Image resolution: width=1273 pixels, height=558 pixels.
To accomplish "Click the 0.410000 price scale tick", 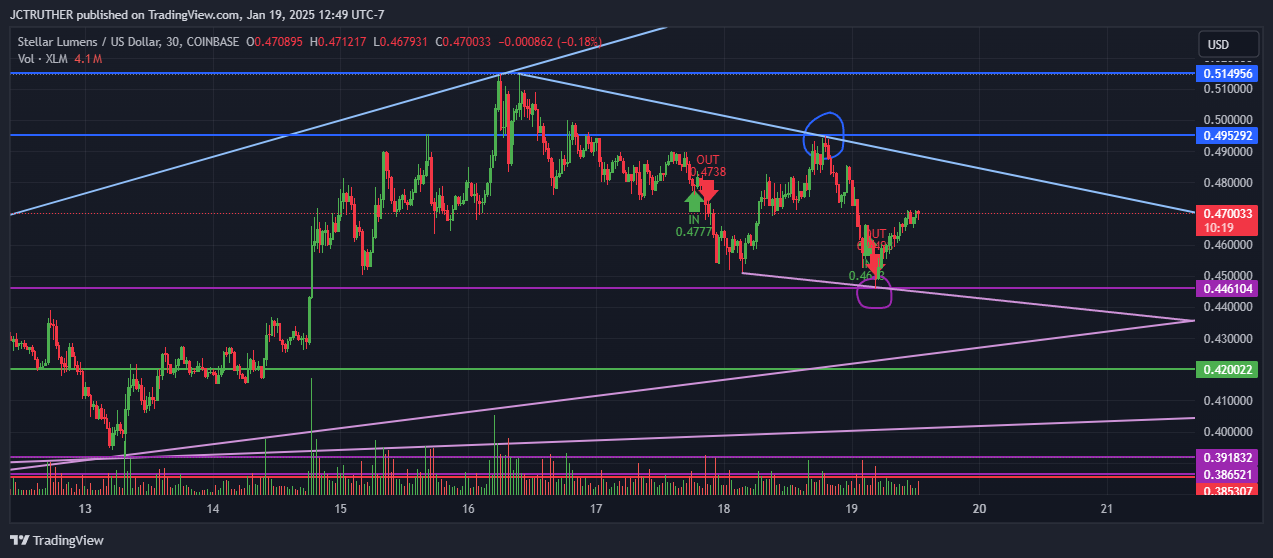I will pyautogui.click(x=1227, y=401).
